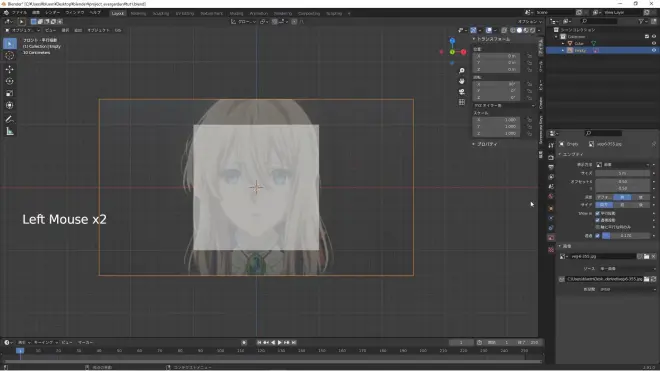Select the Measure ruler tool

[x=10, y=132]
